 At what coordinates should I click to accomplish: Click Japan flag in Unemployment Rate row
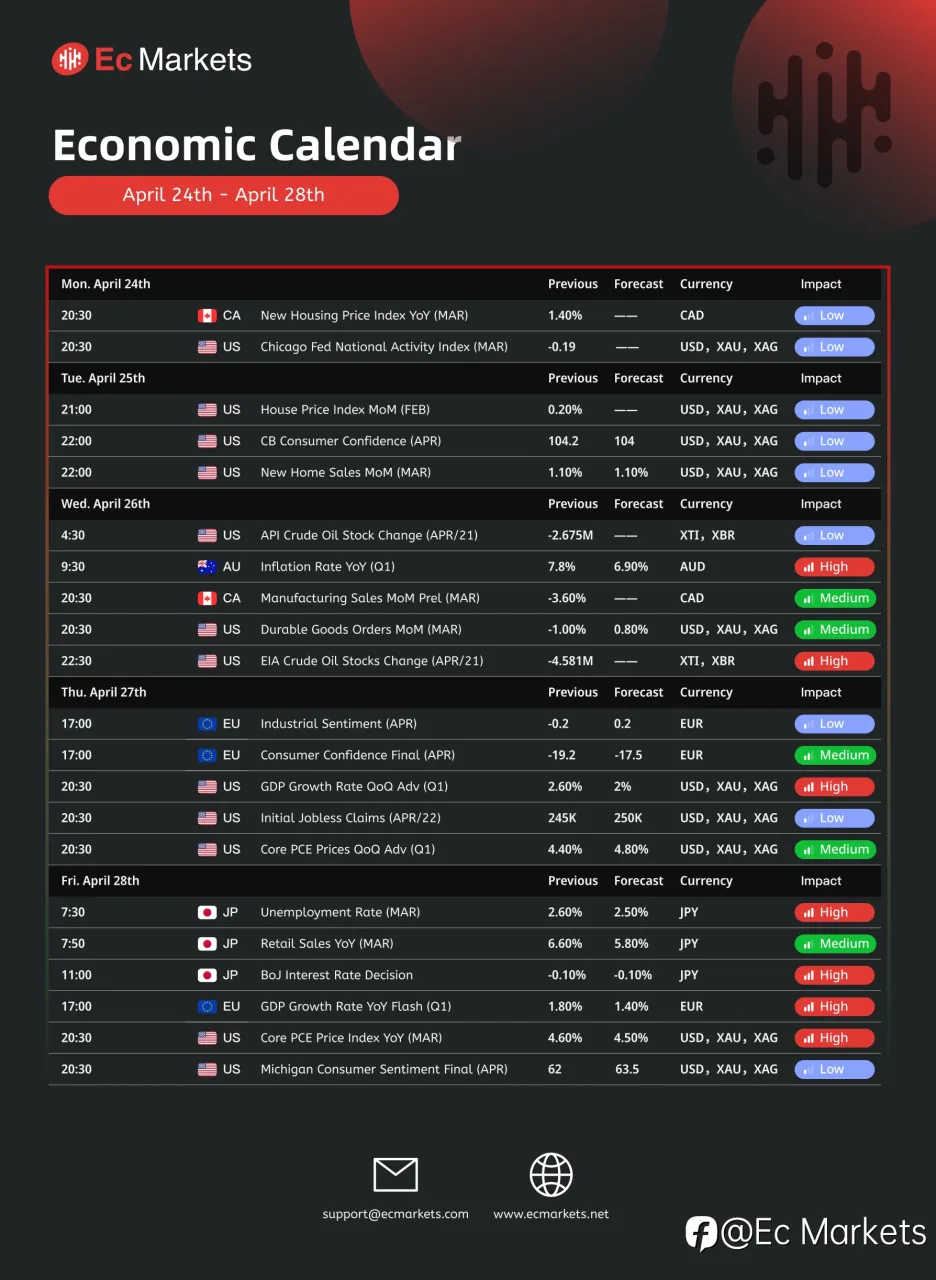click(207, 912)
